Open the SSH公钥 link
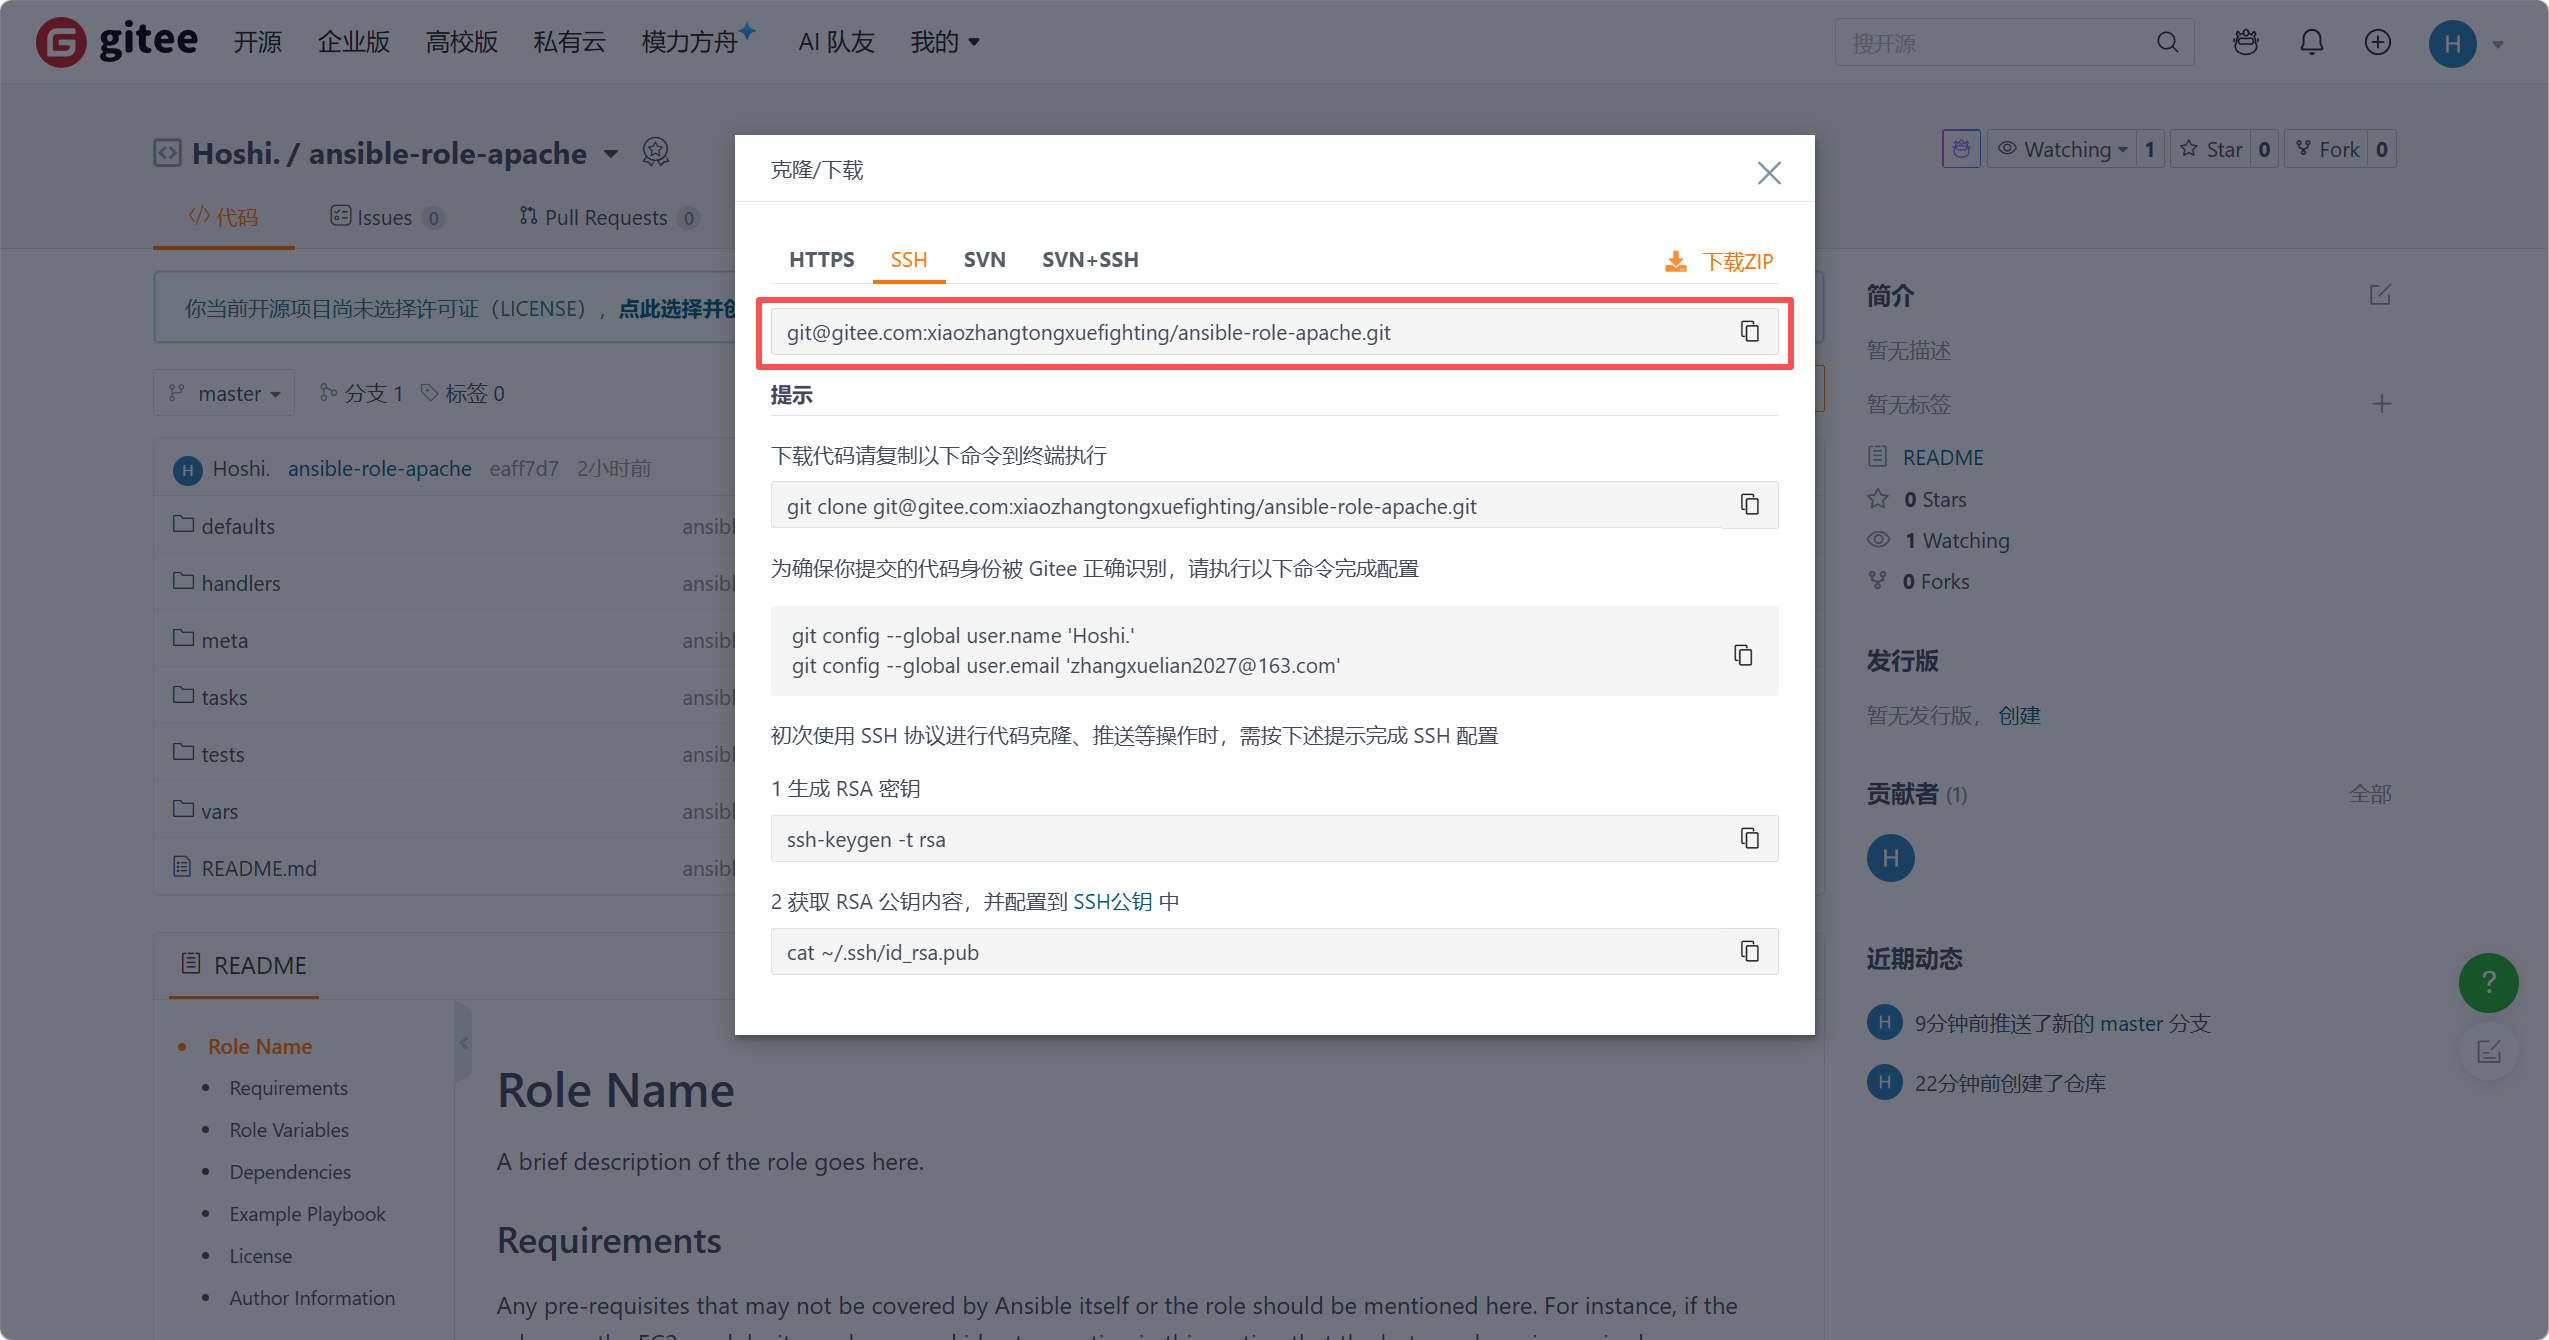Screen dimensions: 2549x1340 pyautogui.click(x=1112, y=901)
